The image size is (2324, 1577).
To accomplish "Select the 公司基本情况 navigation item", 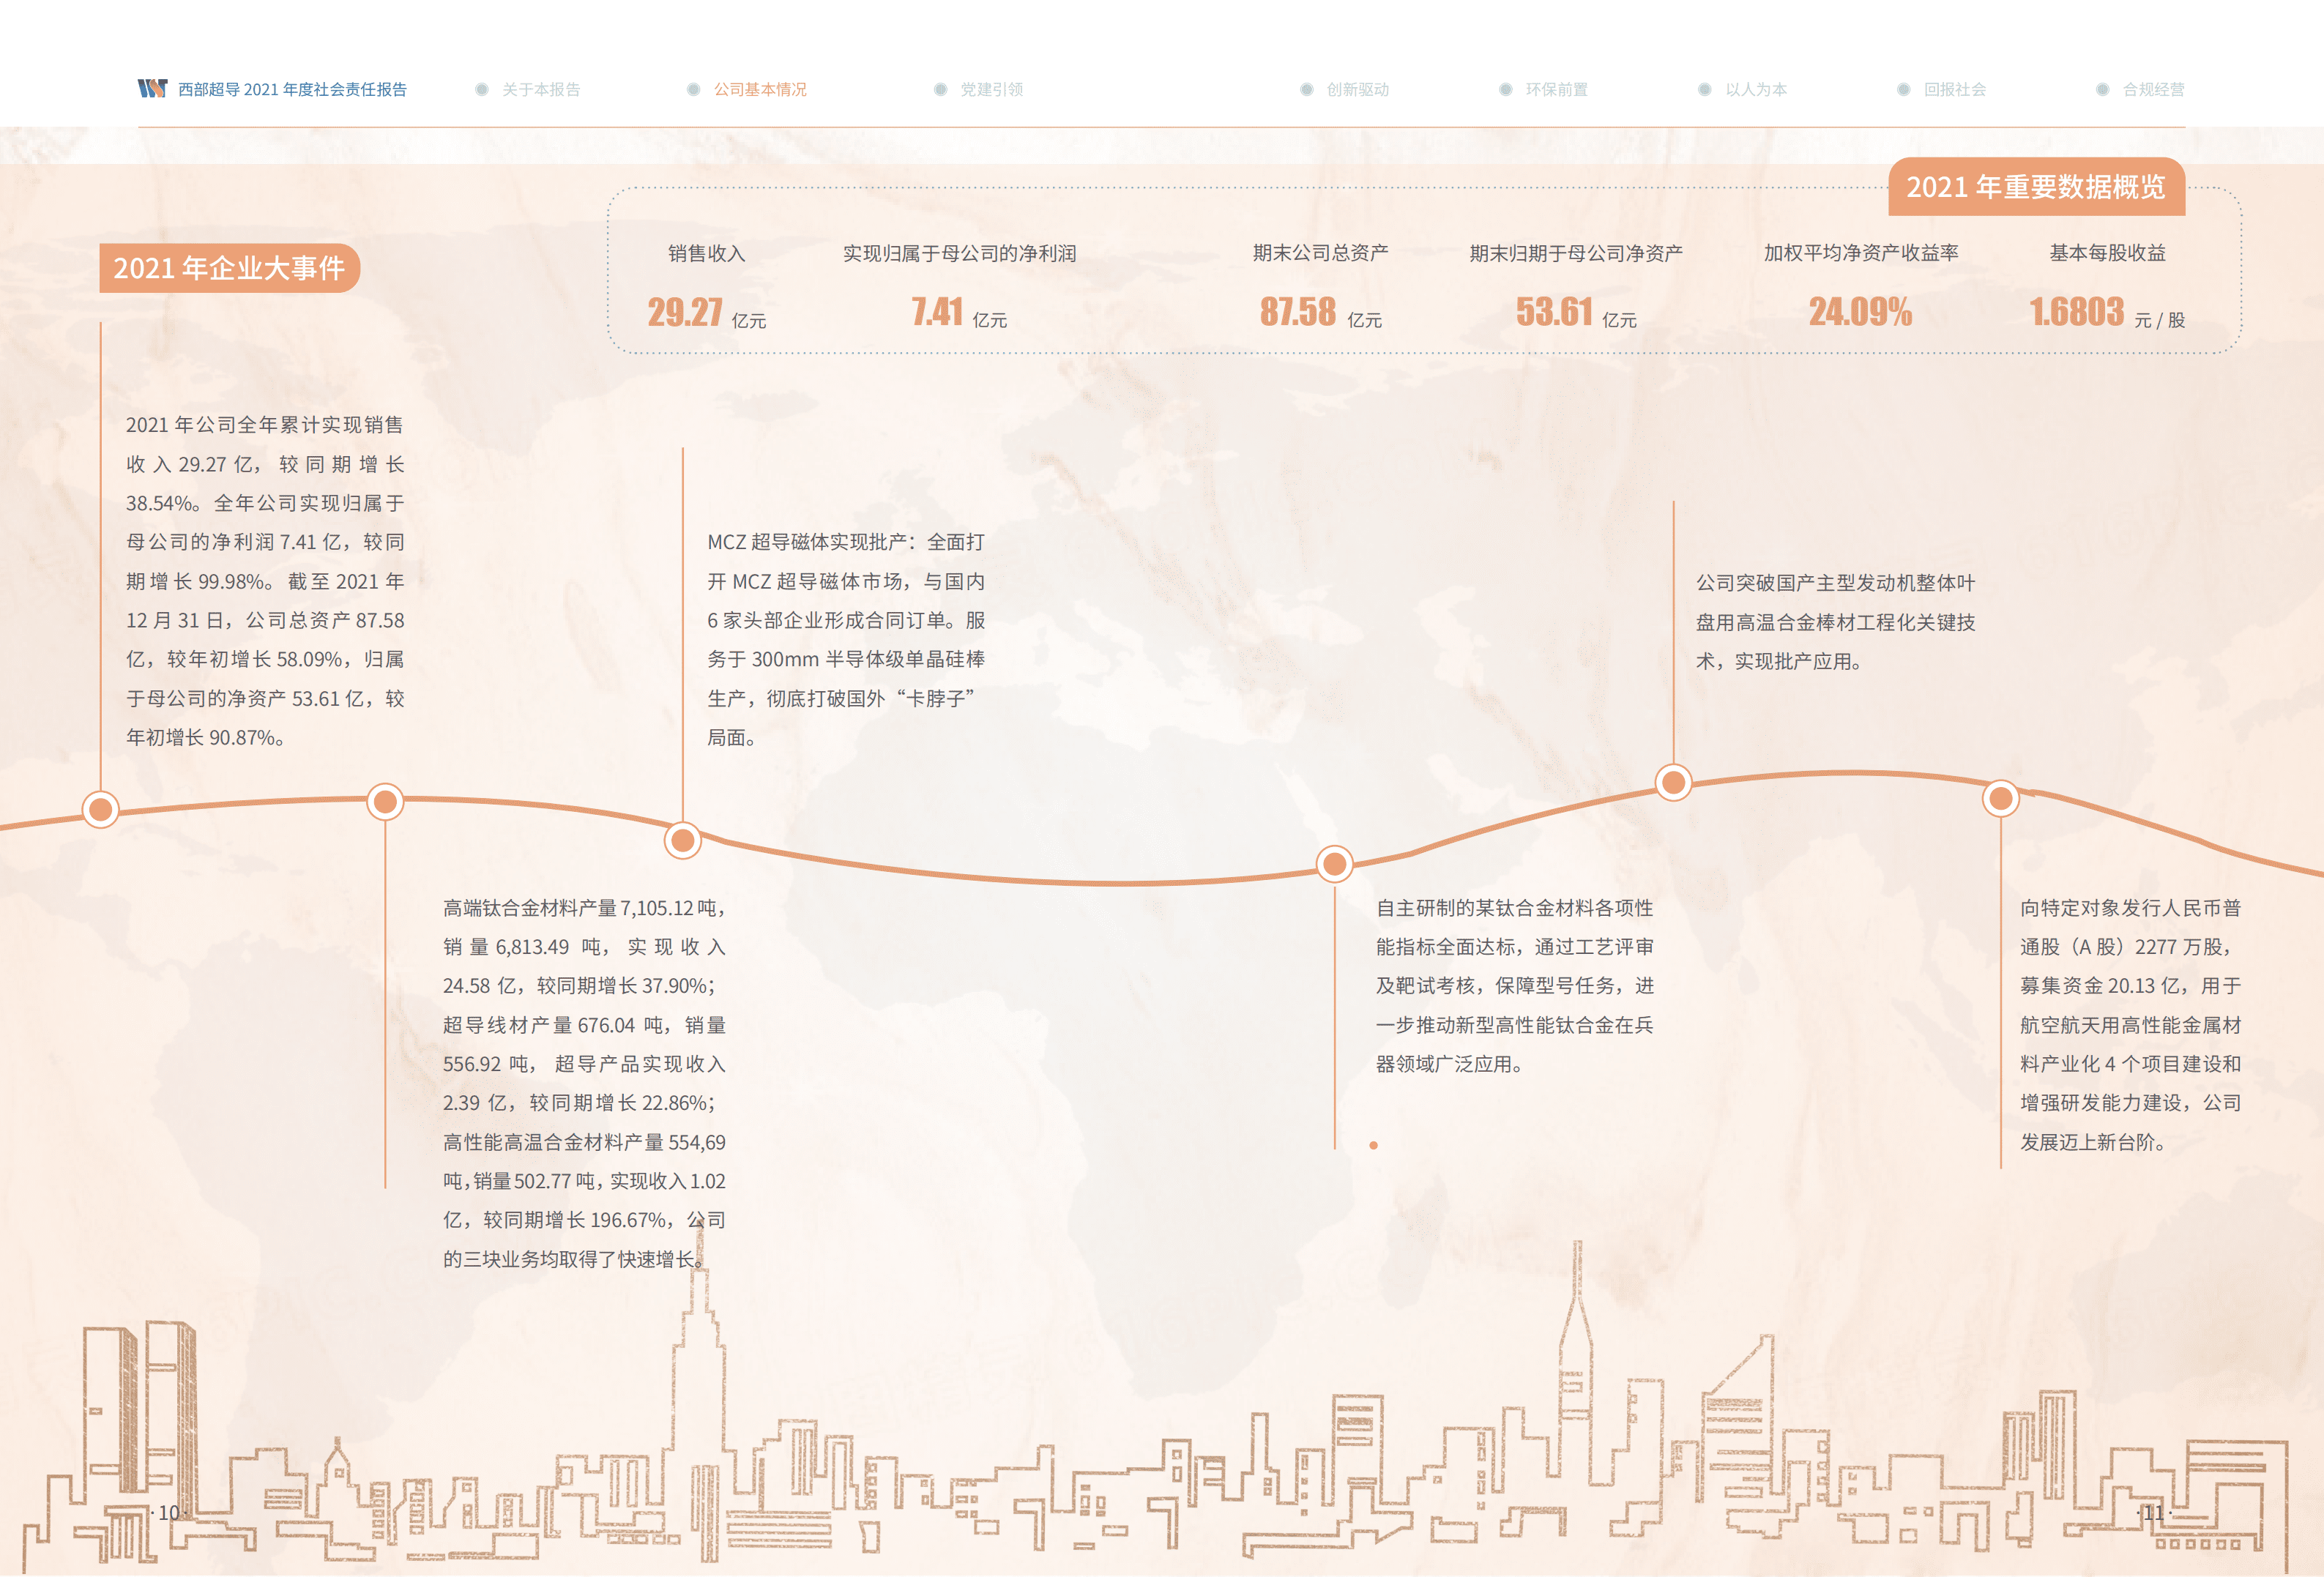I will coord(763,89).
